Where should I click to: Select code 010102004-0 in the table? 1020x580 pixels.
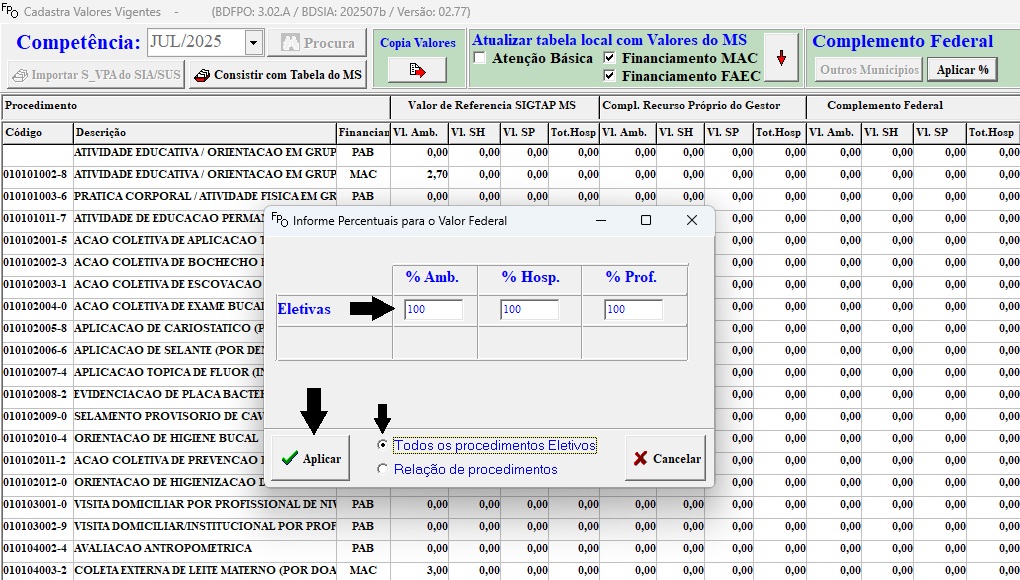click(x=35, y=306)
